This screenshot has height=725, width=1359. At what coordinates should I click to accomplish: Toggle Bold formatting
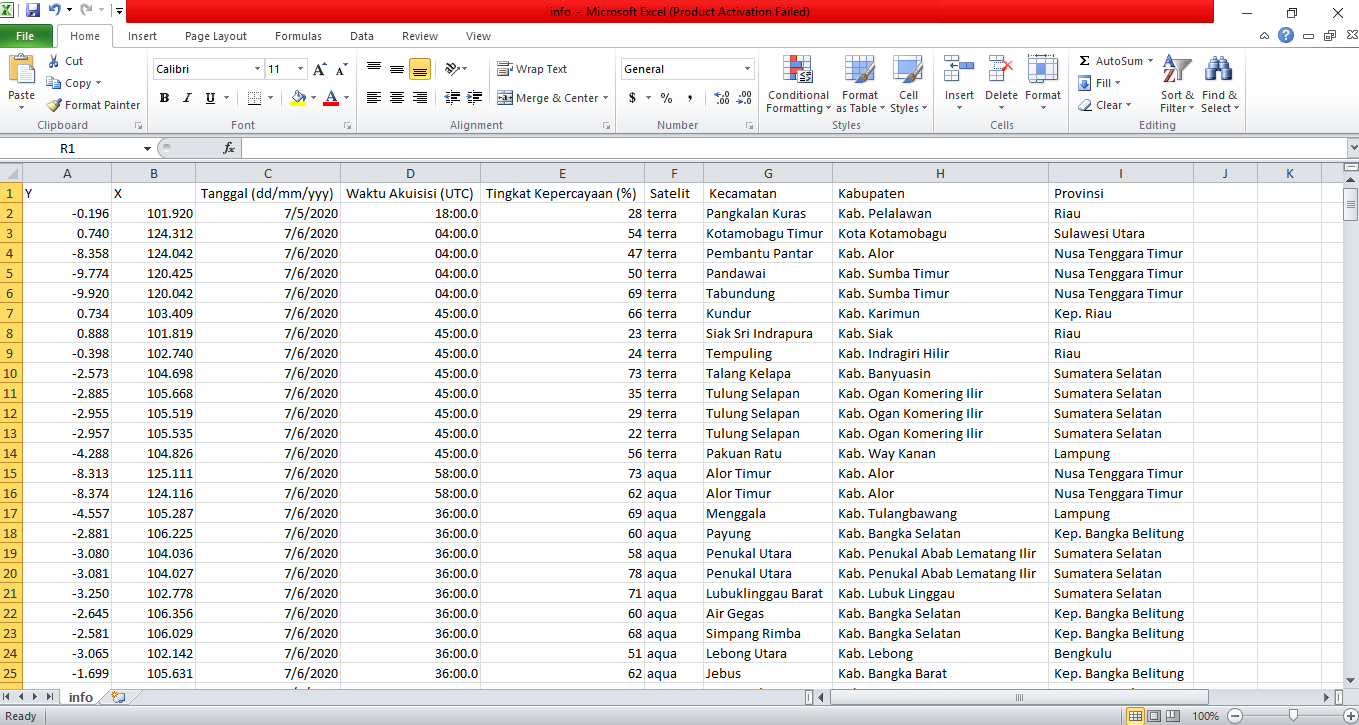164,98
